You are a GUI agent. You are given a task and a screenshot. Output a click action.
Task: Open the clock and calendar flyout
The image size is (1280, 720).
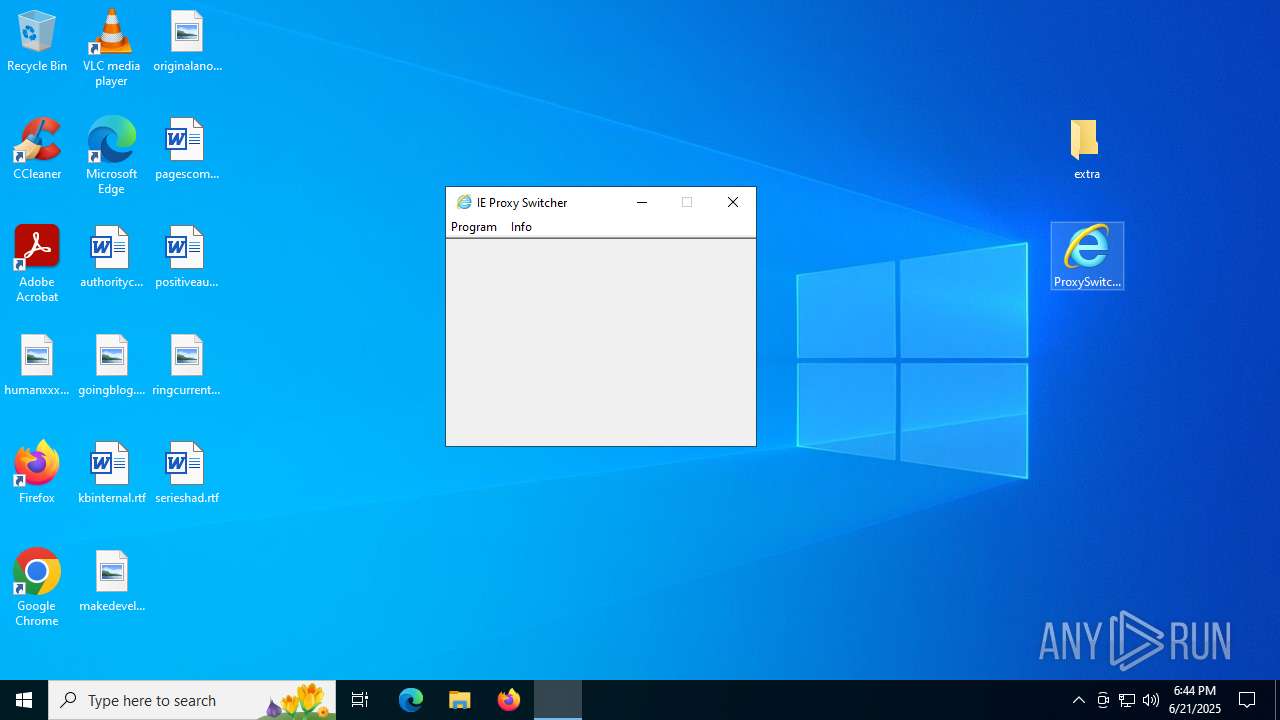(x=1195, y=700)
